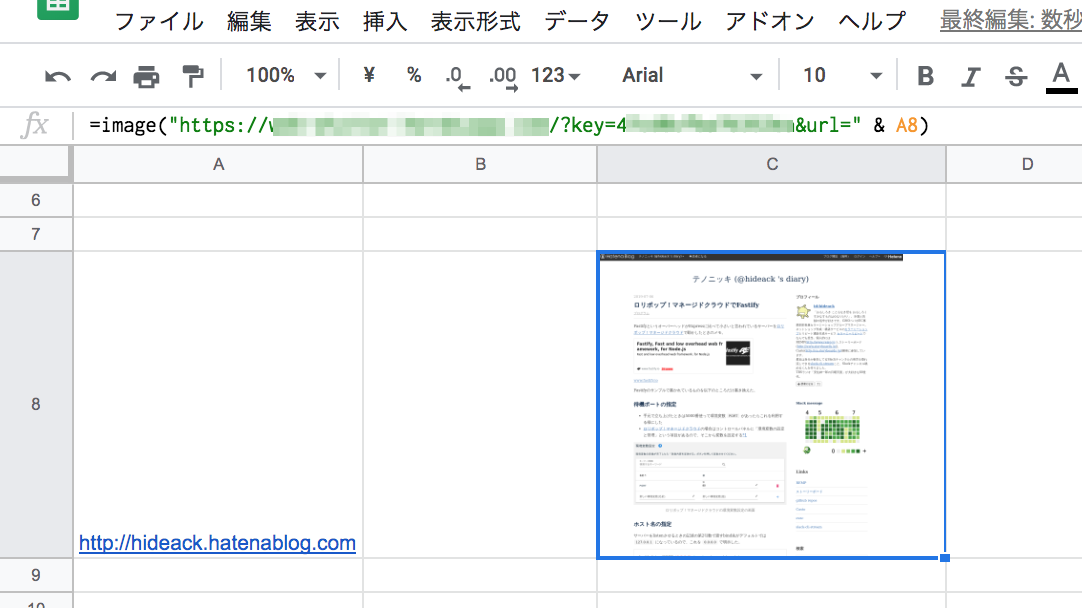Viewport: 1082px width, 608px height.
Task: Apply strikethrough formatting
Action: point(1014,75)
